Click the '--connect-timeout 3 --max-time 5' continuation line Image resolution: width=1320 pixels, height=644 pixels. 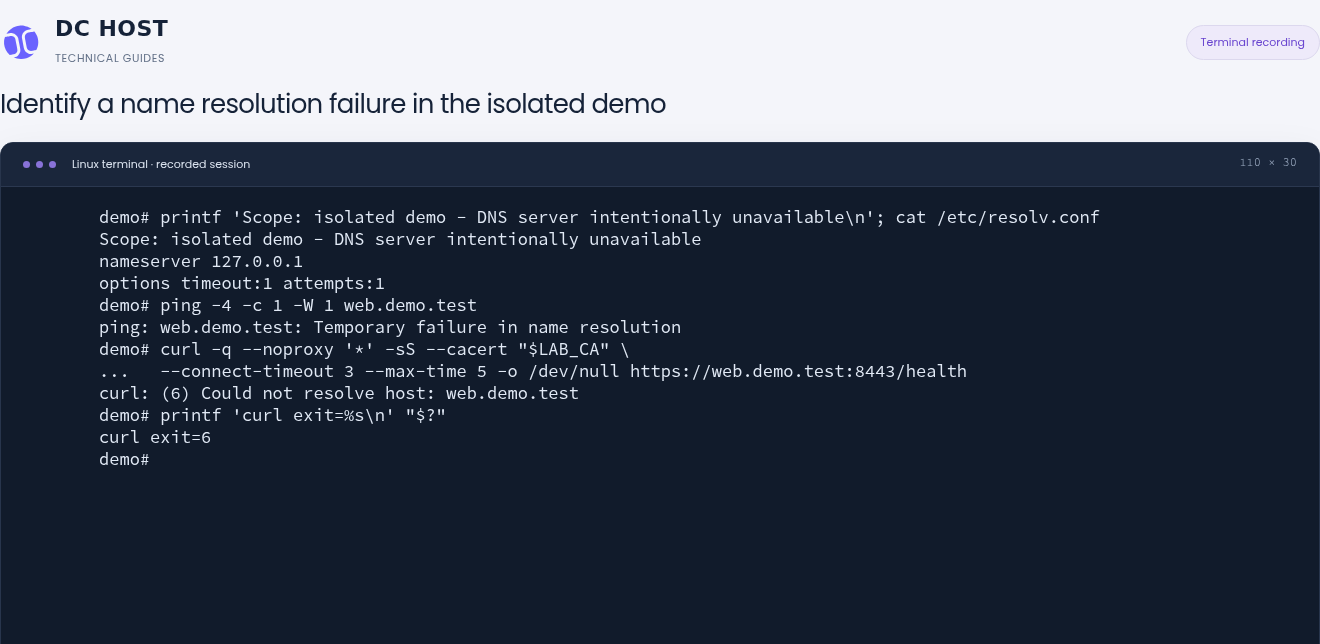click(533, 371)
